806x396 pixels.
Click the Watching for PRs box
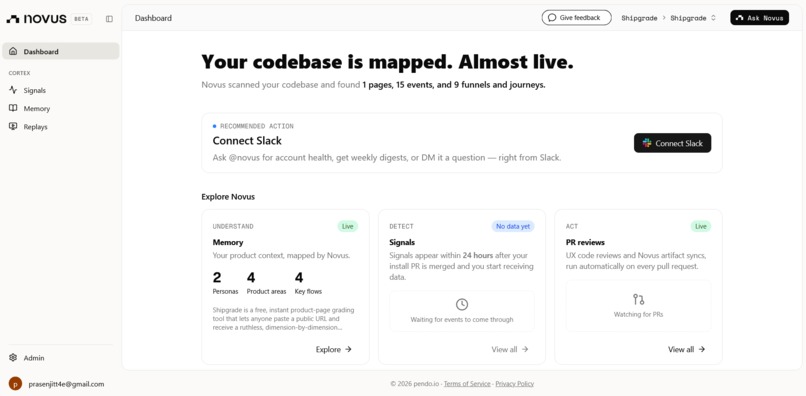[x=638, y=305]
